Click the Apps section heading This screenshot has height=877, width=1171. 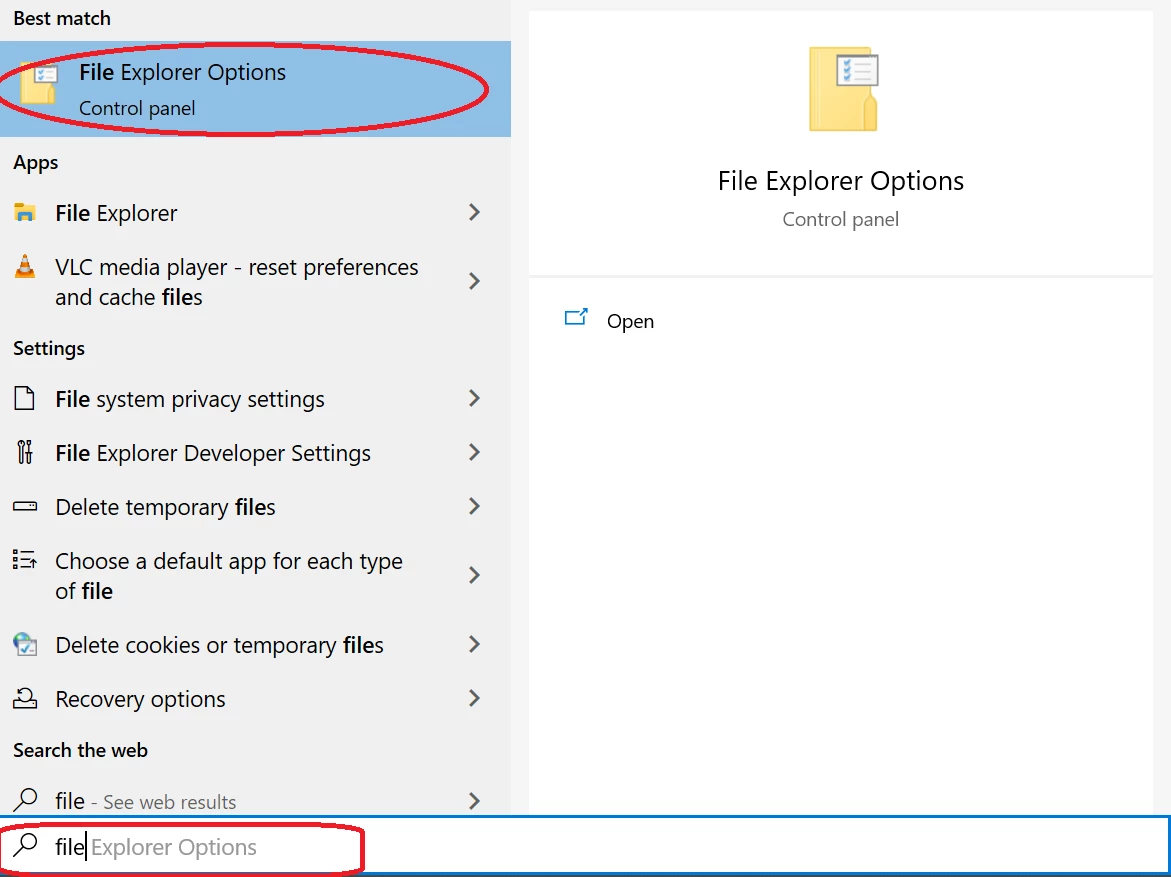pos(35,163)
